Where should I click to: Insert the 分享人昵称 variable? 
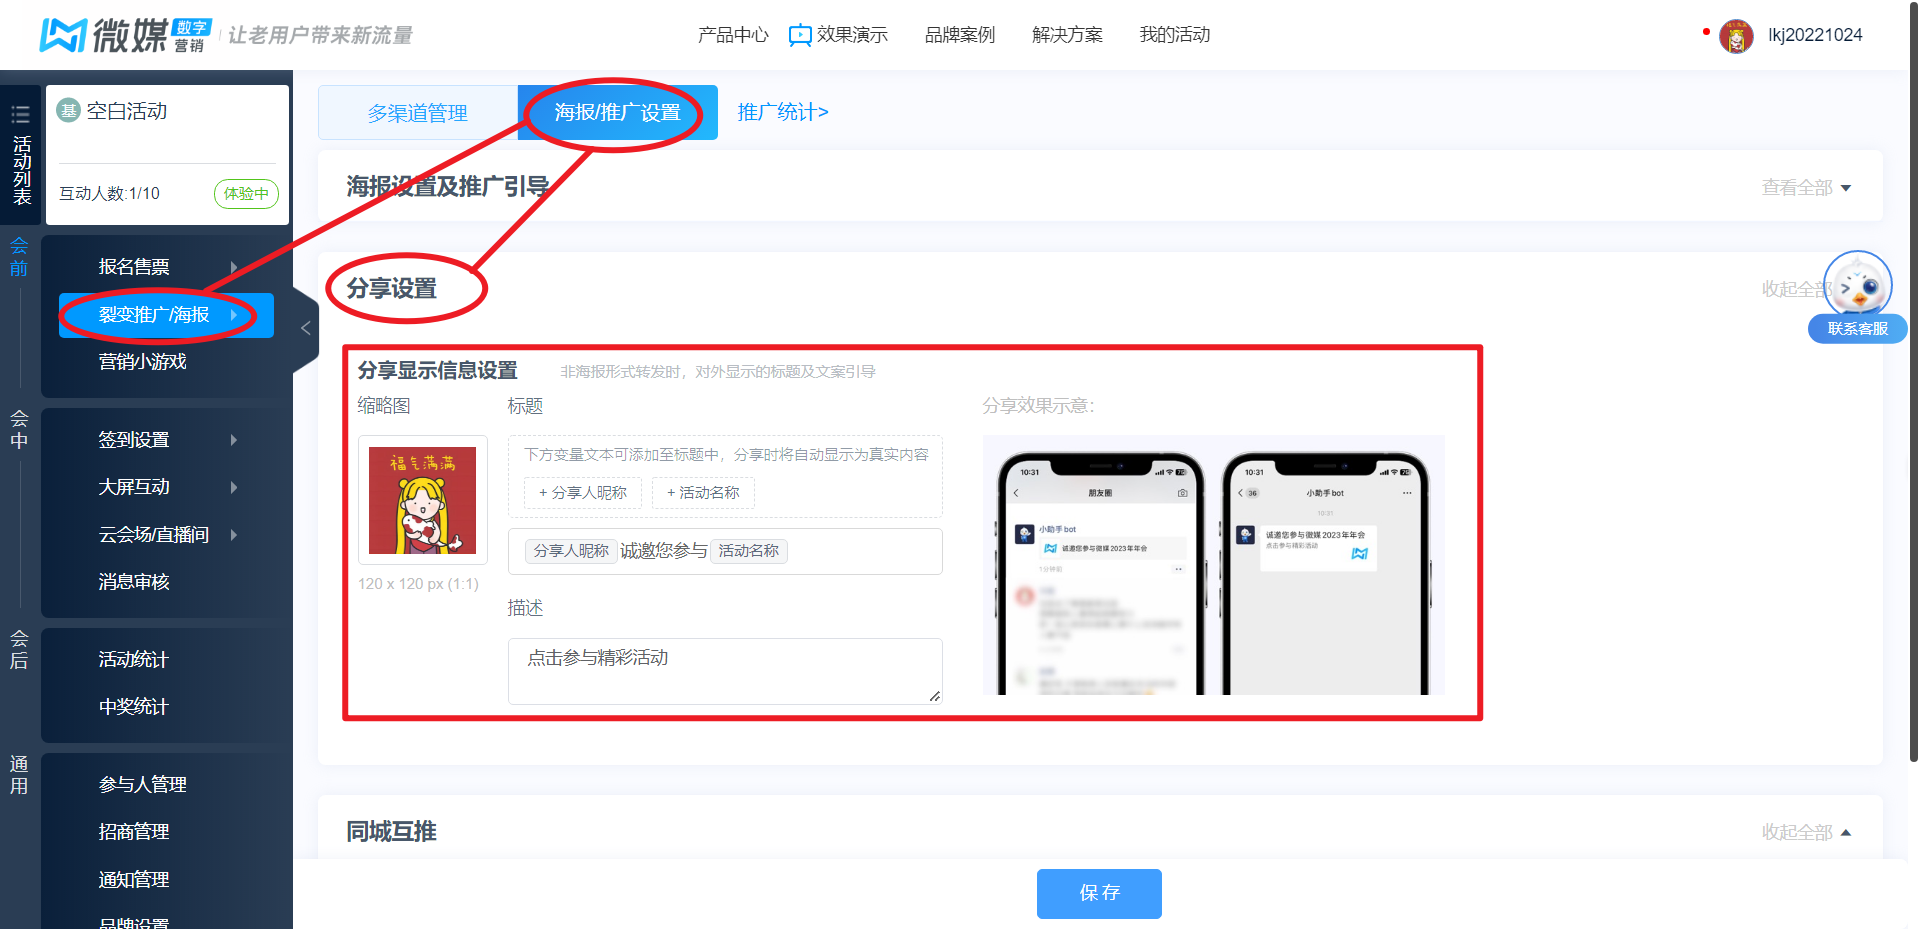(583, 493)
